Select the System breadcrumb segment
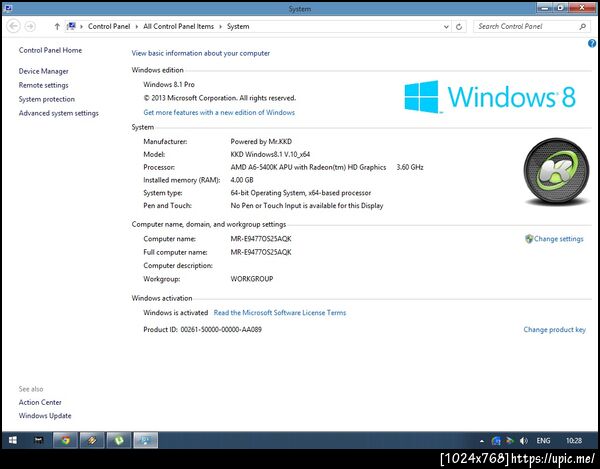 (x=238, y=26)
